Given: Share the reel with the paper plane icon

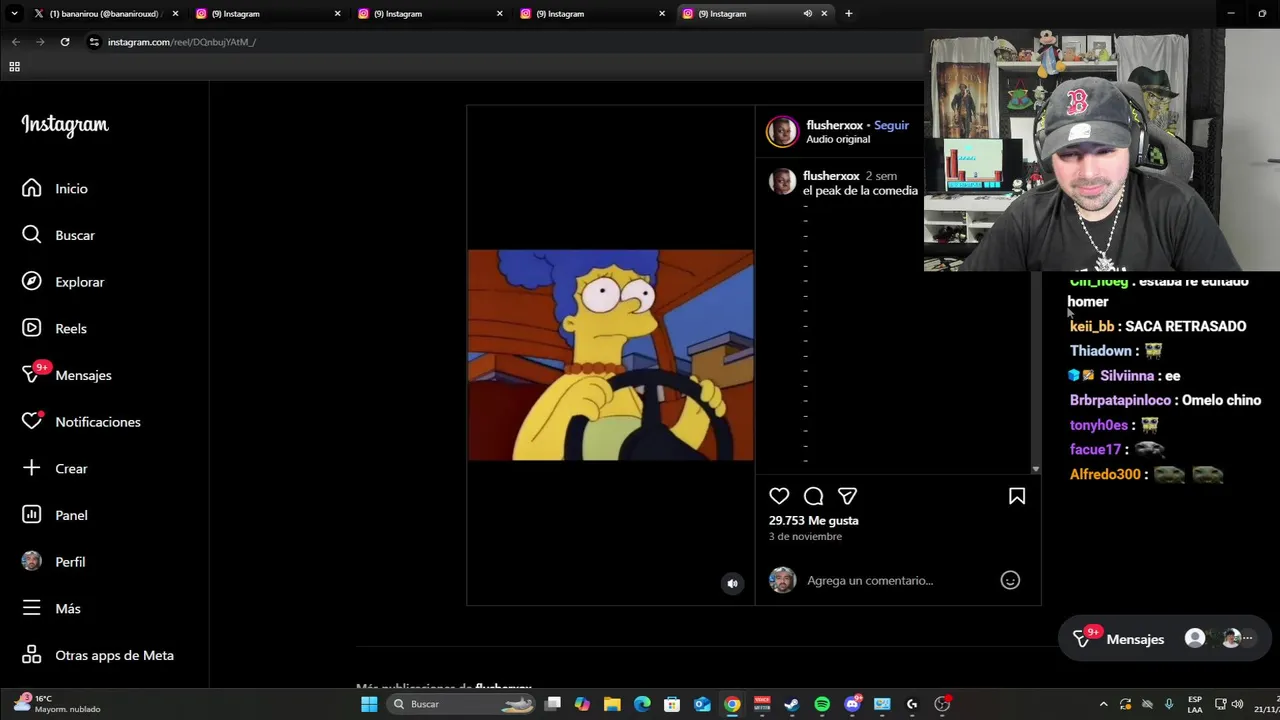Looking at the screenshot, I should 847,496.
